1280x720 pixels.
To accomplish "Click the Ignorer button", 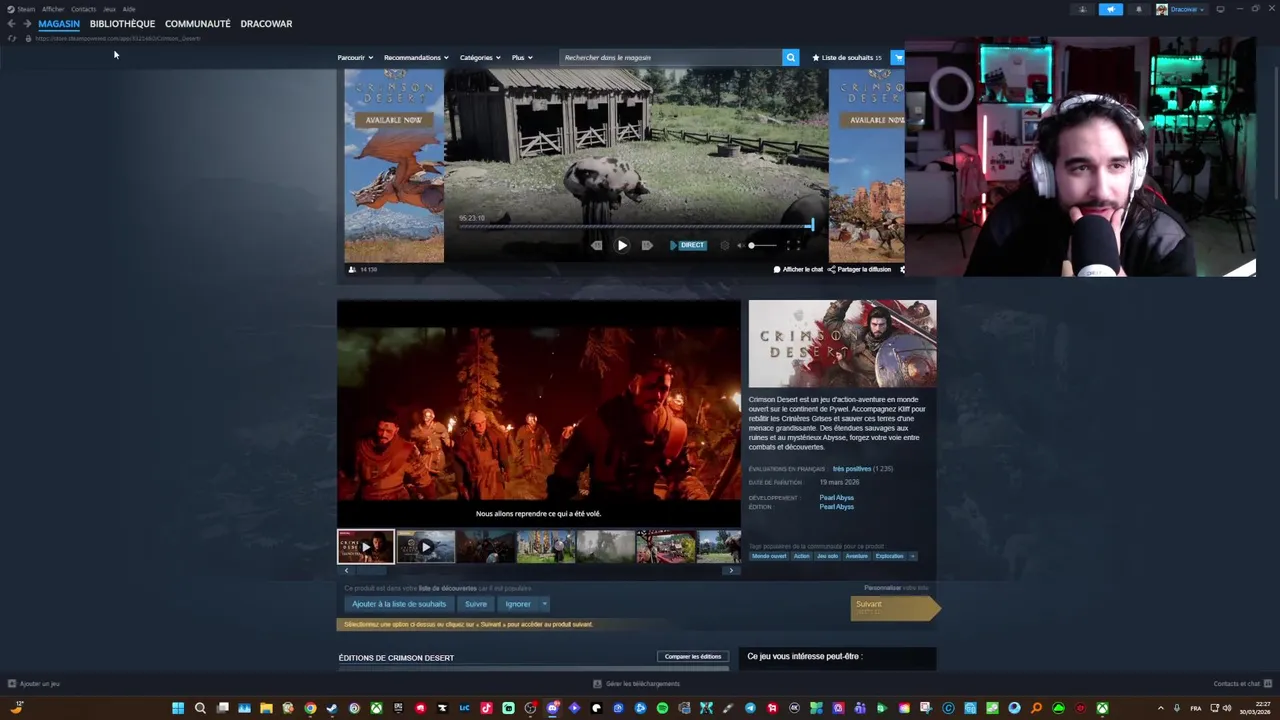I will (x=518, y=604).
